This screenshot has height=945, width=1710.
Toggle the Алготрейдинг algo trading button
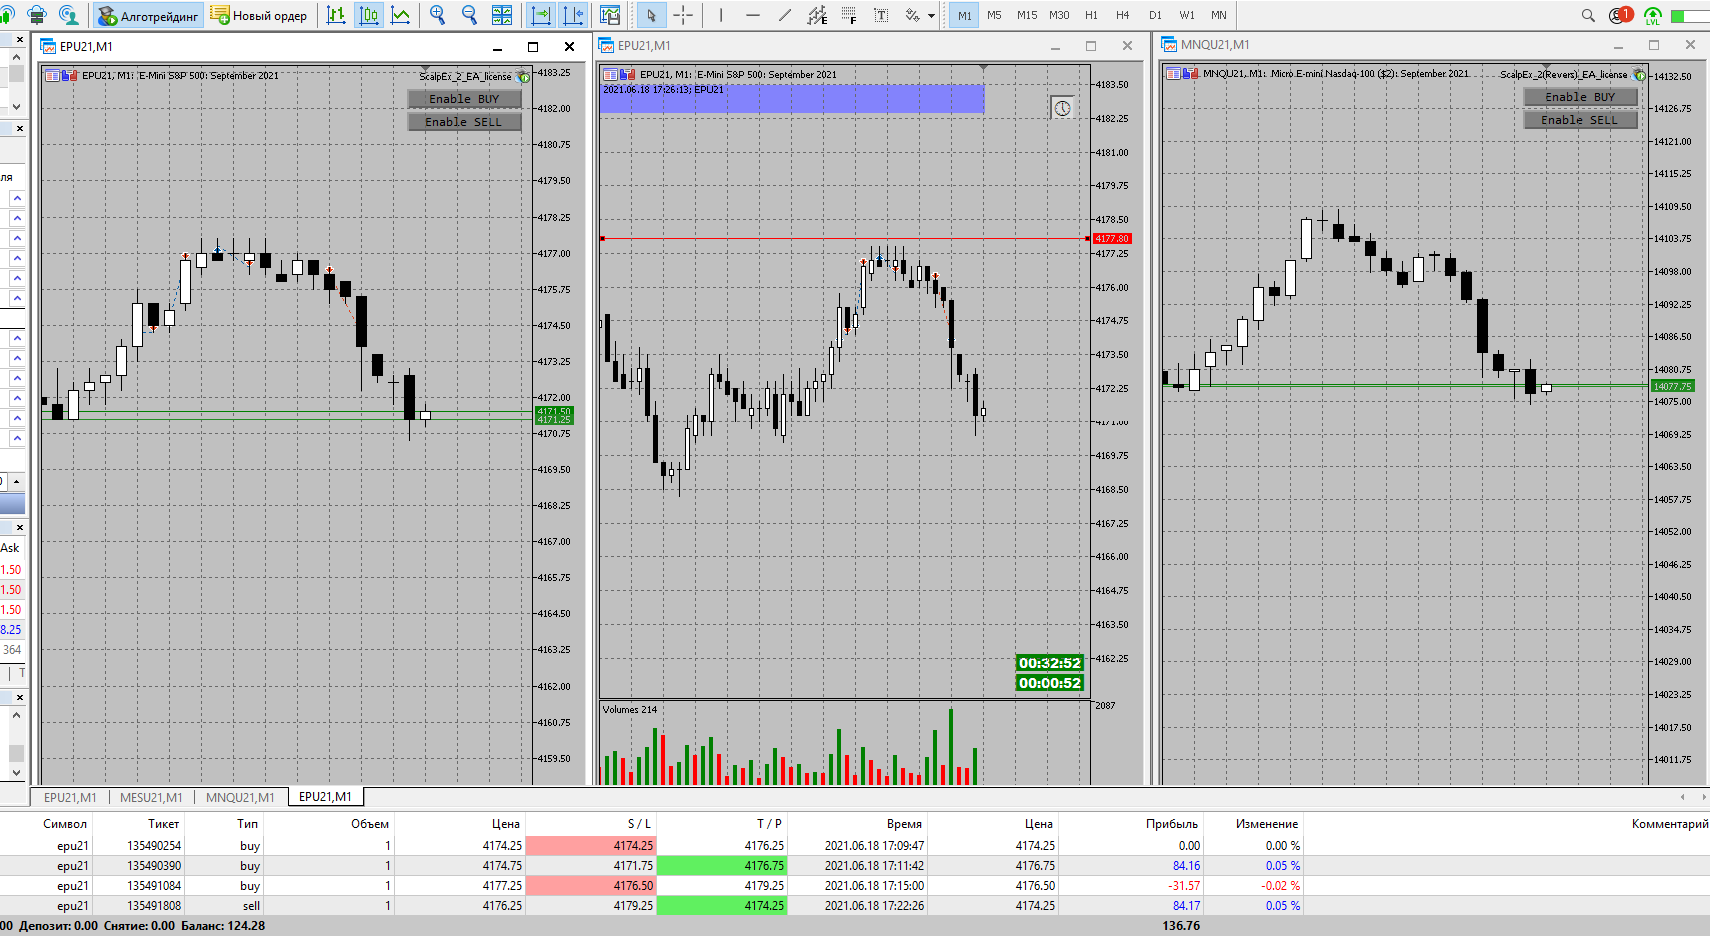point(149,15)
